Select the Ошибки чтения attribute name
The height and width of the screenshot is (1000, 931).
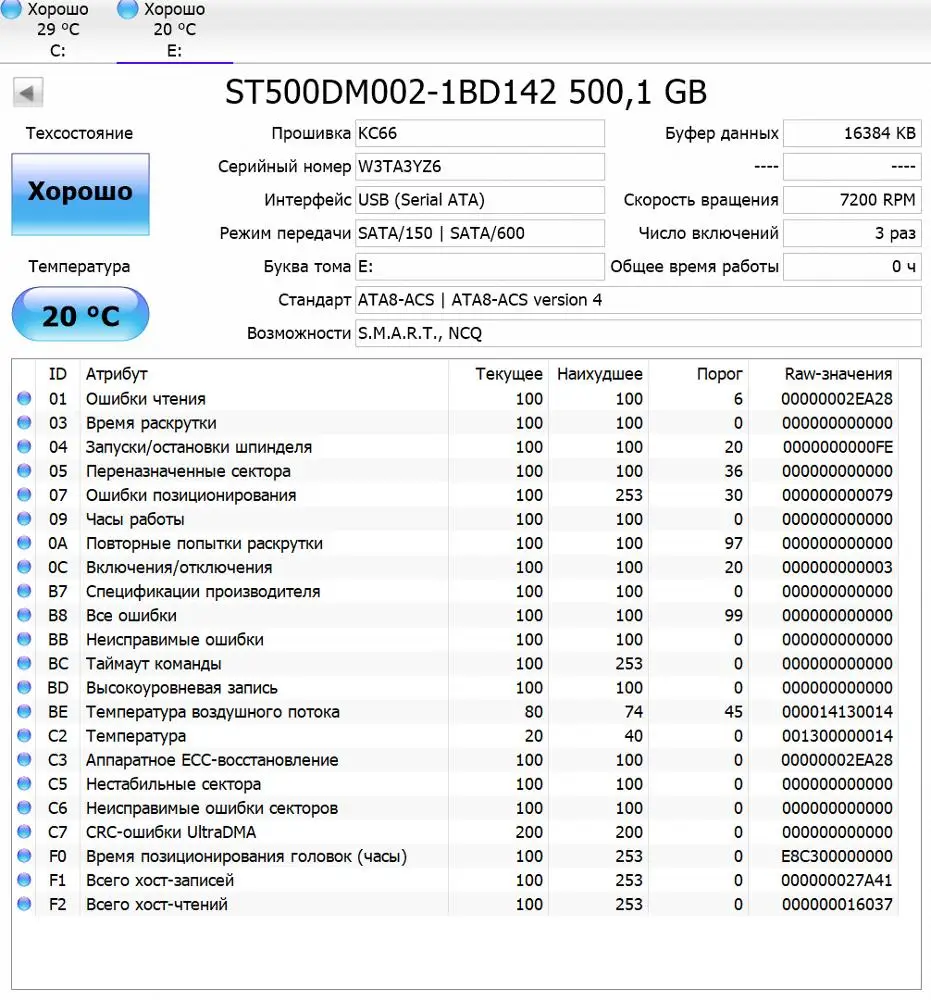pyautogui.click(x=145, y=399)
